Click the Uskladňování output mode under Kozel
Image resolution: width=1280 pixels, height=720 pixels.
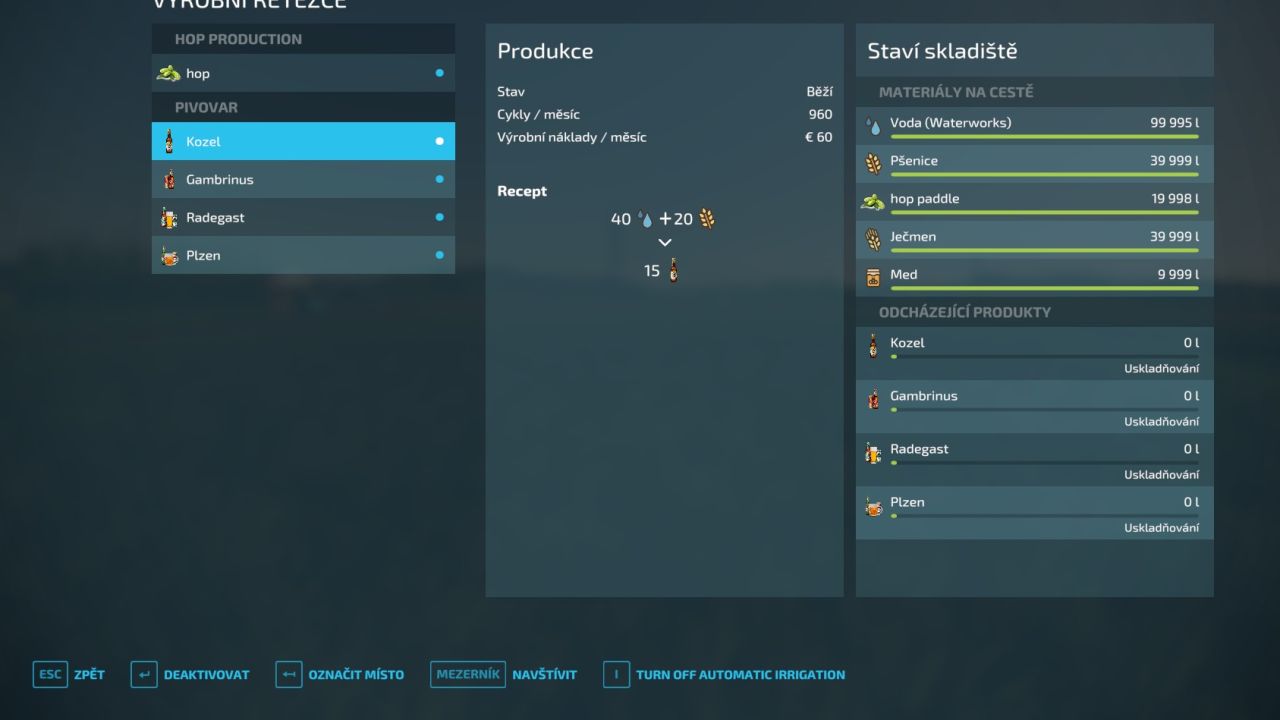[1160, 369]
